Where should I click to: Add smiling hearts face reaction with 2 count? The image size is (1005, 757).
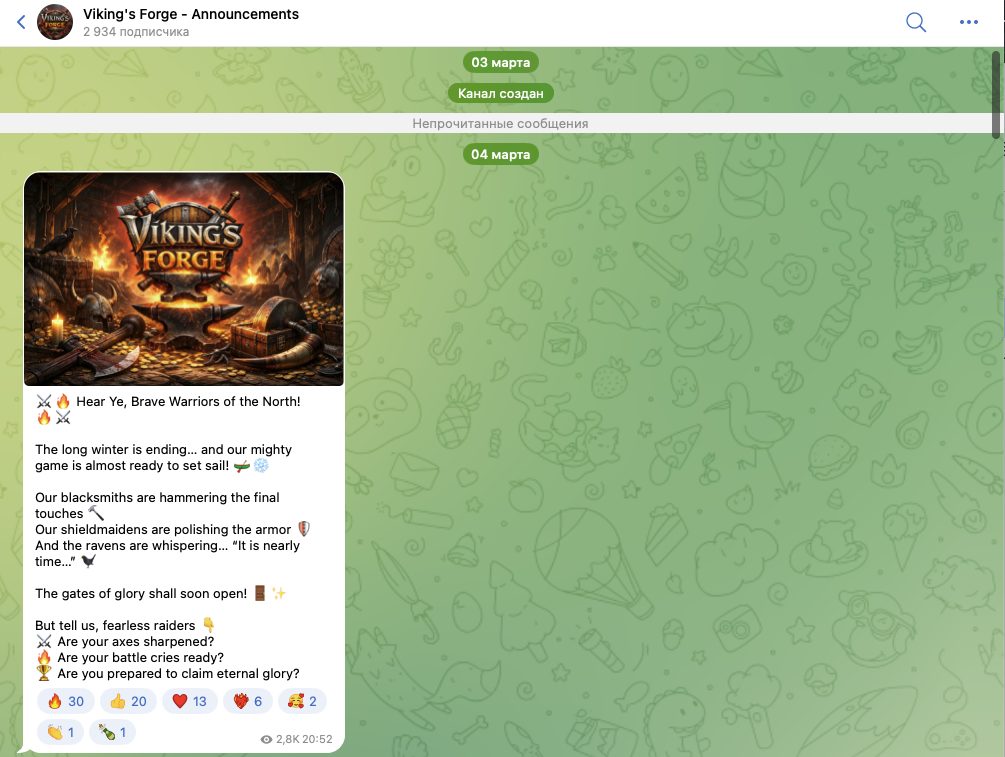tap(303, 701)
